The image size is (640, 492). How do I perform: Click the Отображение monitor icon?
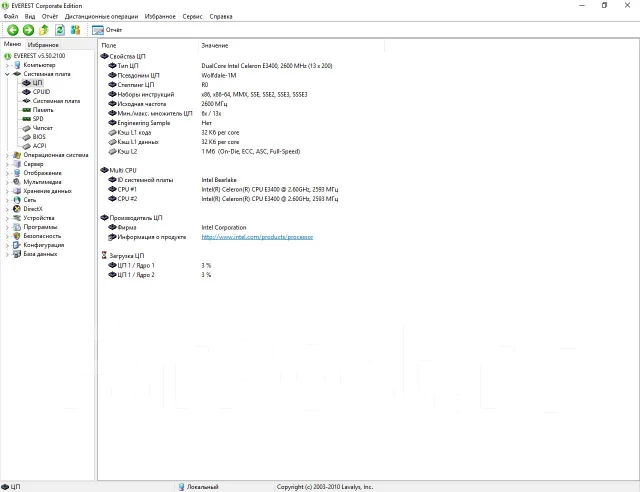[x=17, y=173]
